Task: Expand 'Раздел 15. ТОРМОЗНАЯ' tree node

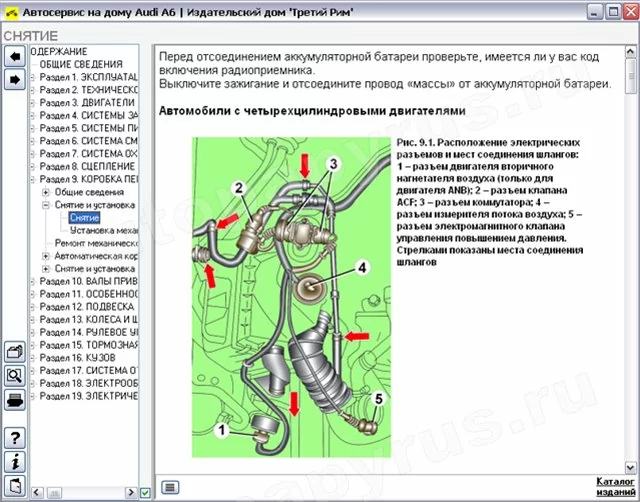Action: coord(33,345)
